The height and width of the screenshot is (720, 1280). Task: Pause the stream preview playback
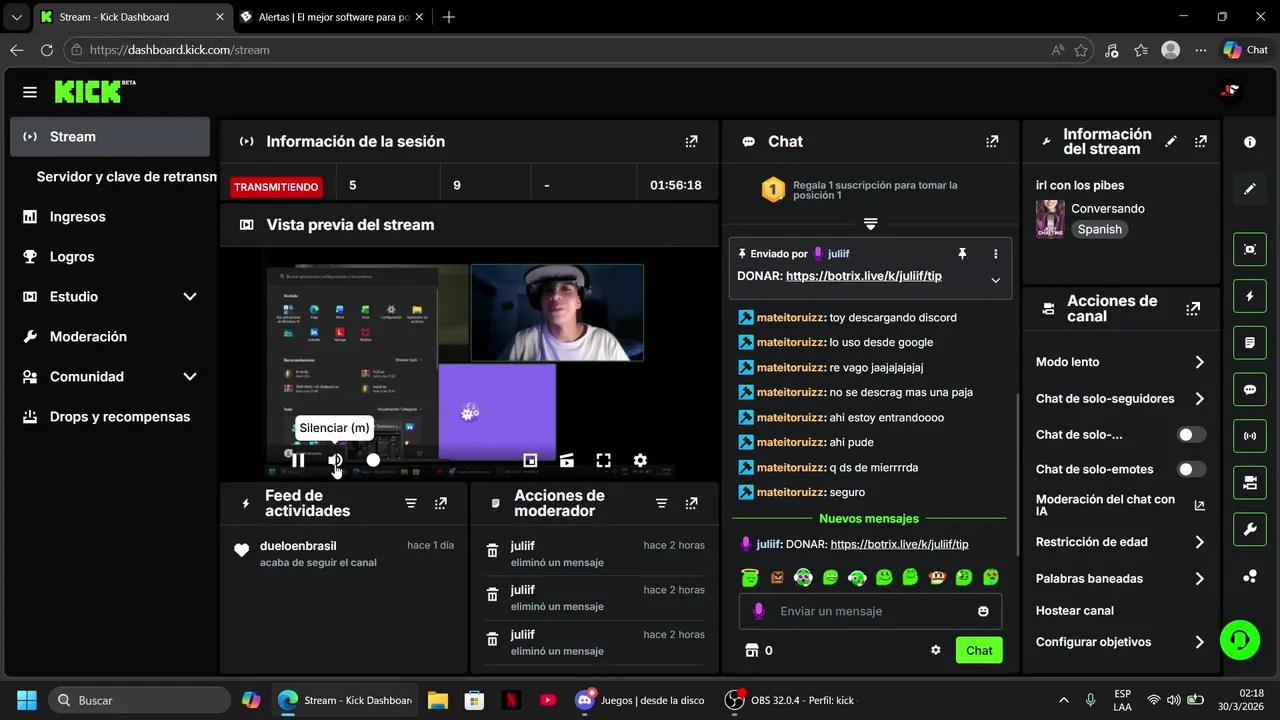[x=298, y=460]
